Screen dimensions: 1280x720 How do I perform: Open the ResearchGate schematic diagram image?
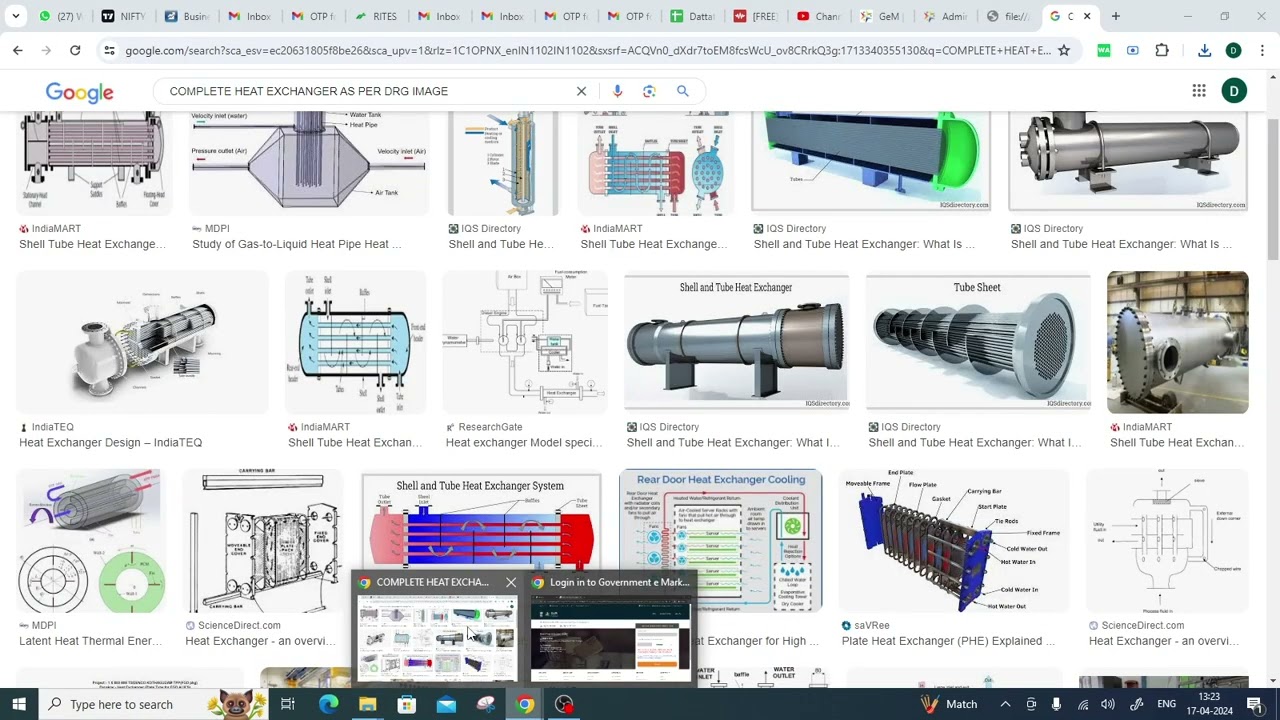(x=525, y=342)
